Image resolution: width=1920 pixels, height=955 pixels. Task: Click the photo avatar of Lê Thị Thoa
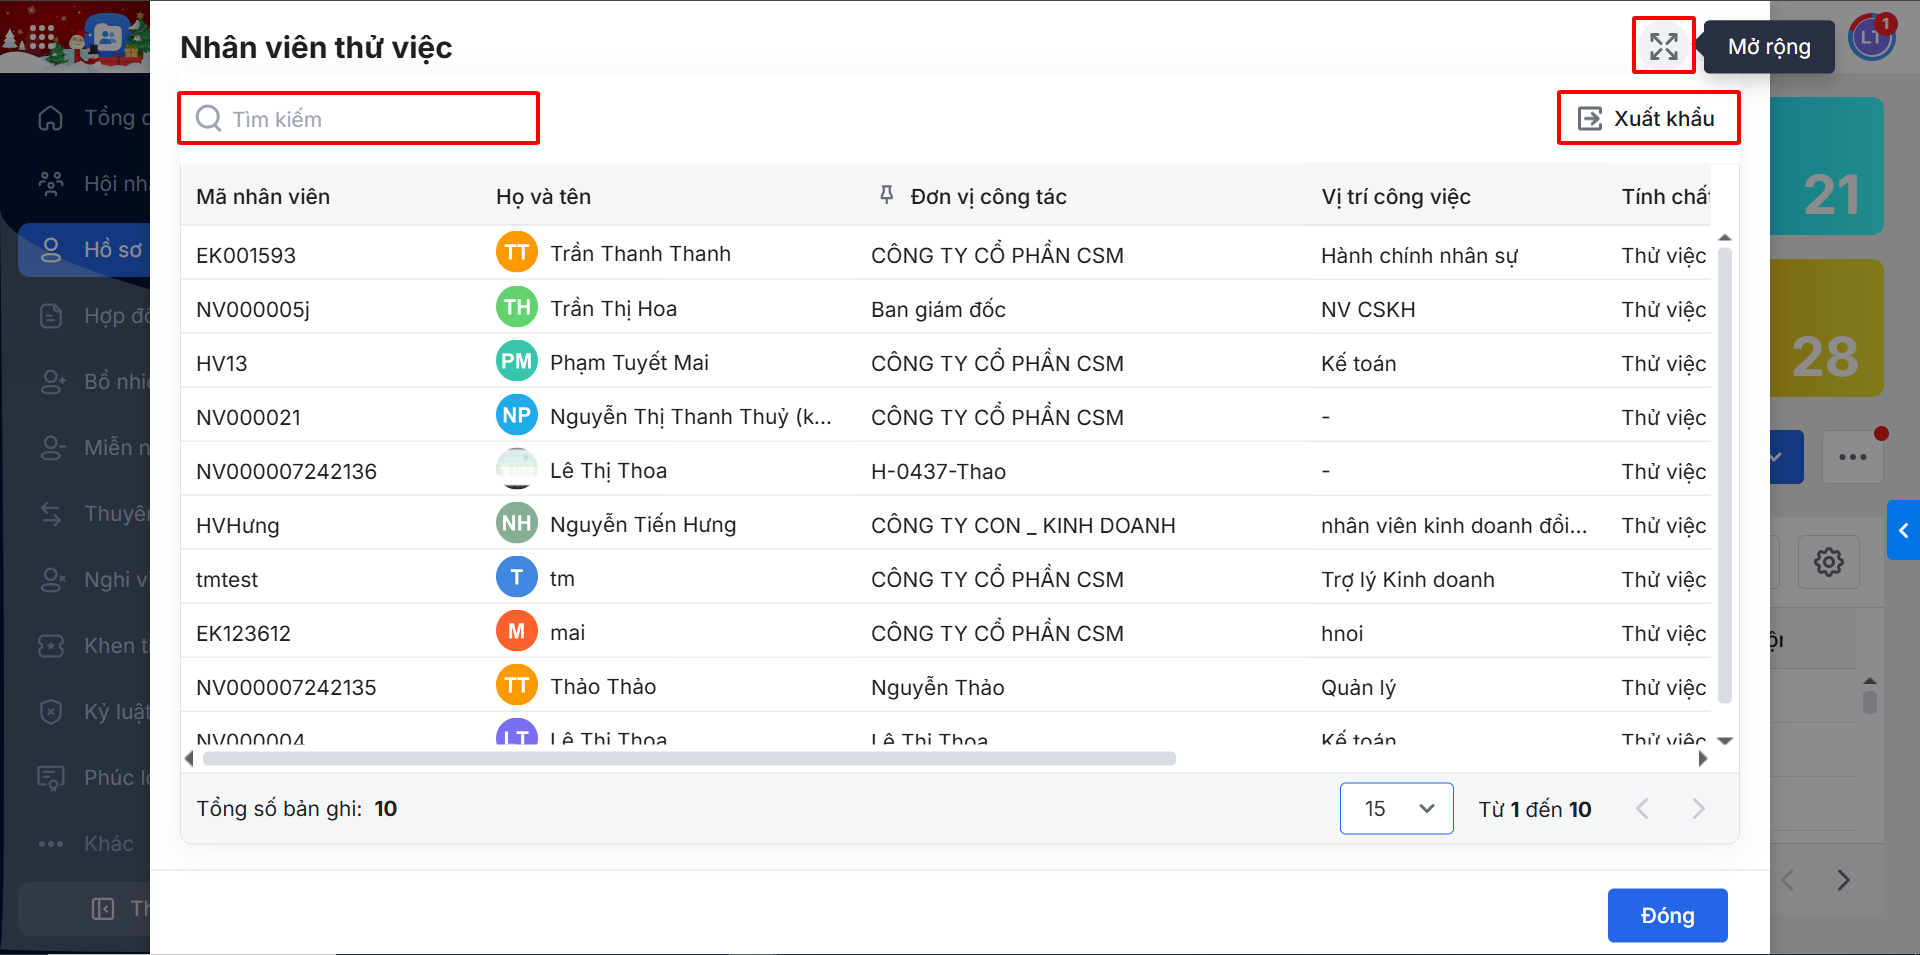(517, 469)
